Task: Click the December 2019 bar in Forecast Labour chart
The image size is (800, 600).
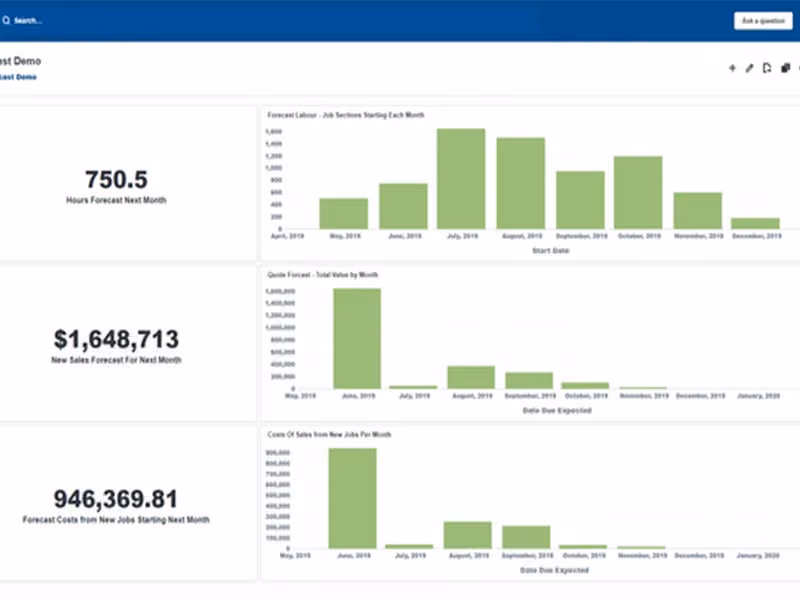Action: click(756, 223)
